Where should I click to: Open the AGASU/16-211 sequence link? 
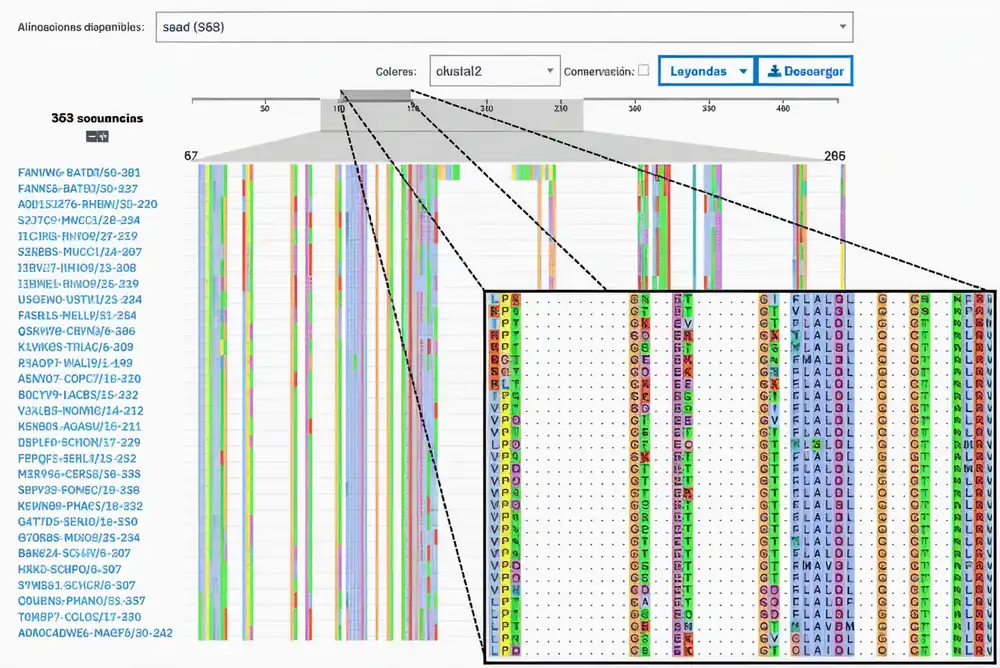tap(80, 426)
